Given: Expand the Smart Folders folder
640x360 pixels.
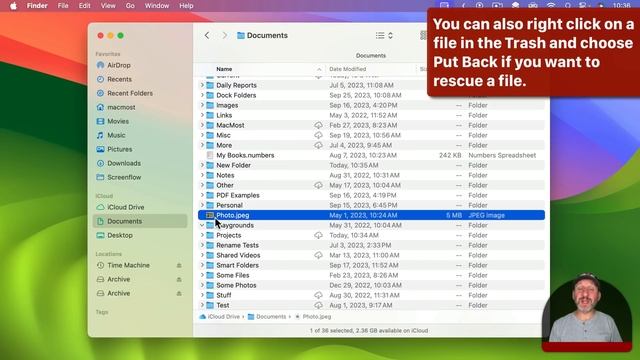Looking at the screenshot, I should (202, 265).
